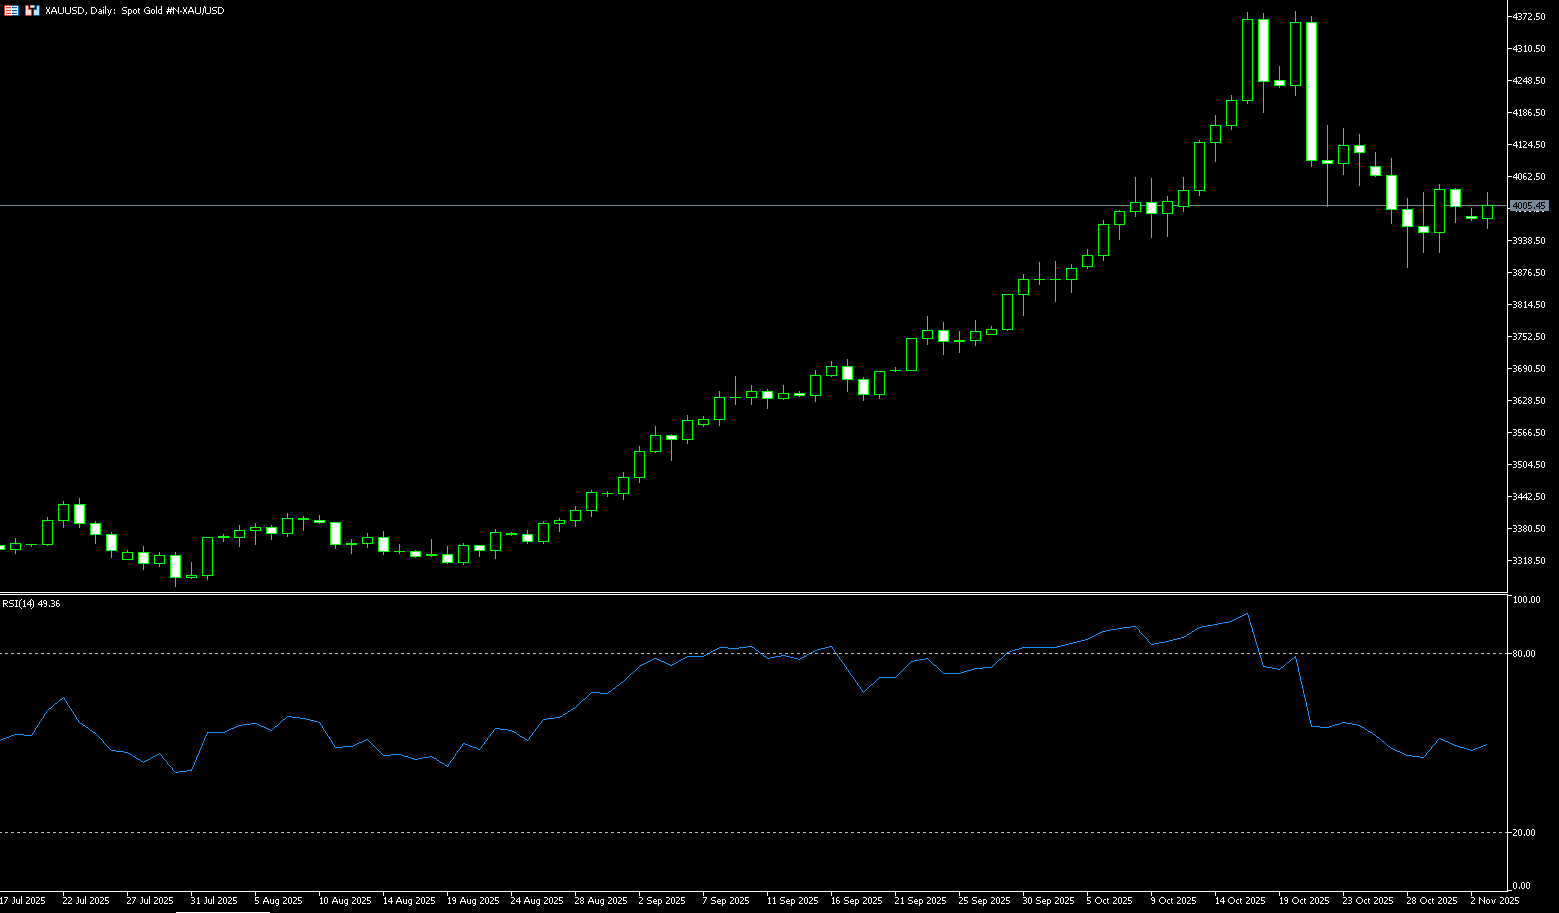Click the 17 Jul 2025 date label
Viewport: 1559px width, 913px height.
click(x=22, y=901)
